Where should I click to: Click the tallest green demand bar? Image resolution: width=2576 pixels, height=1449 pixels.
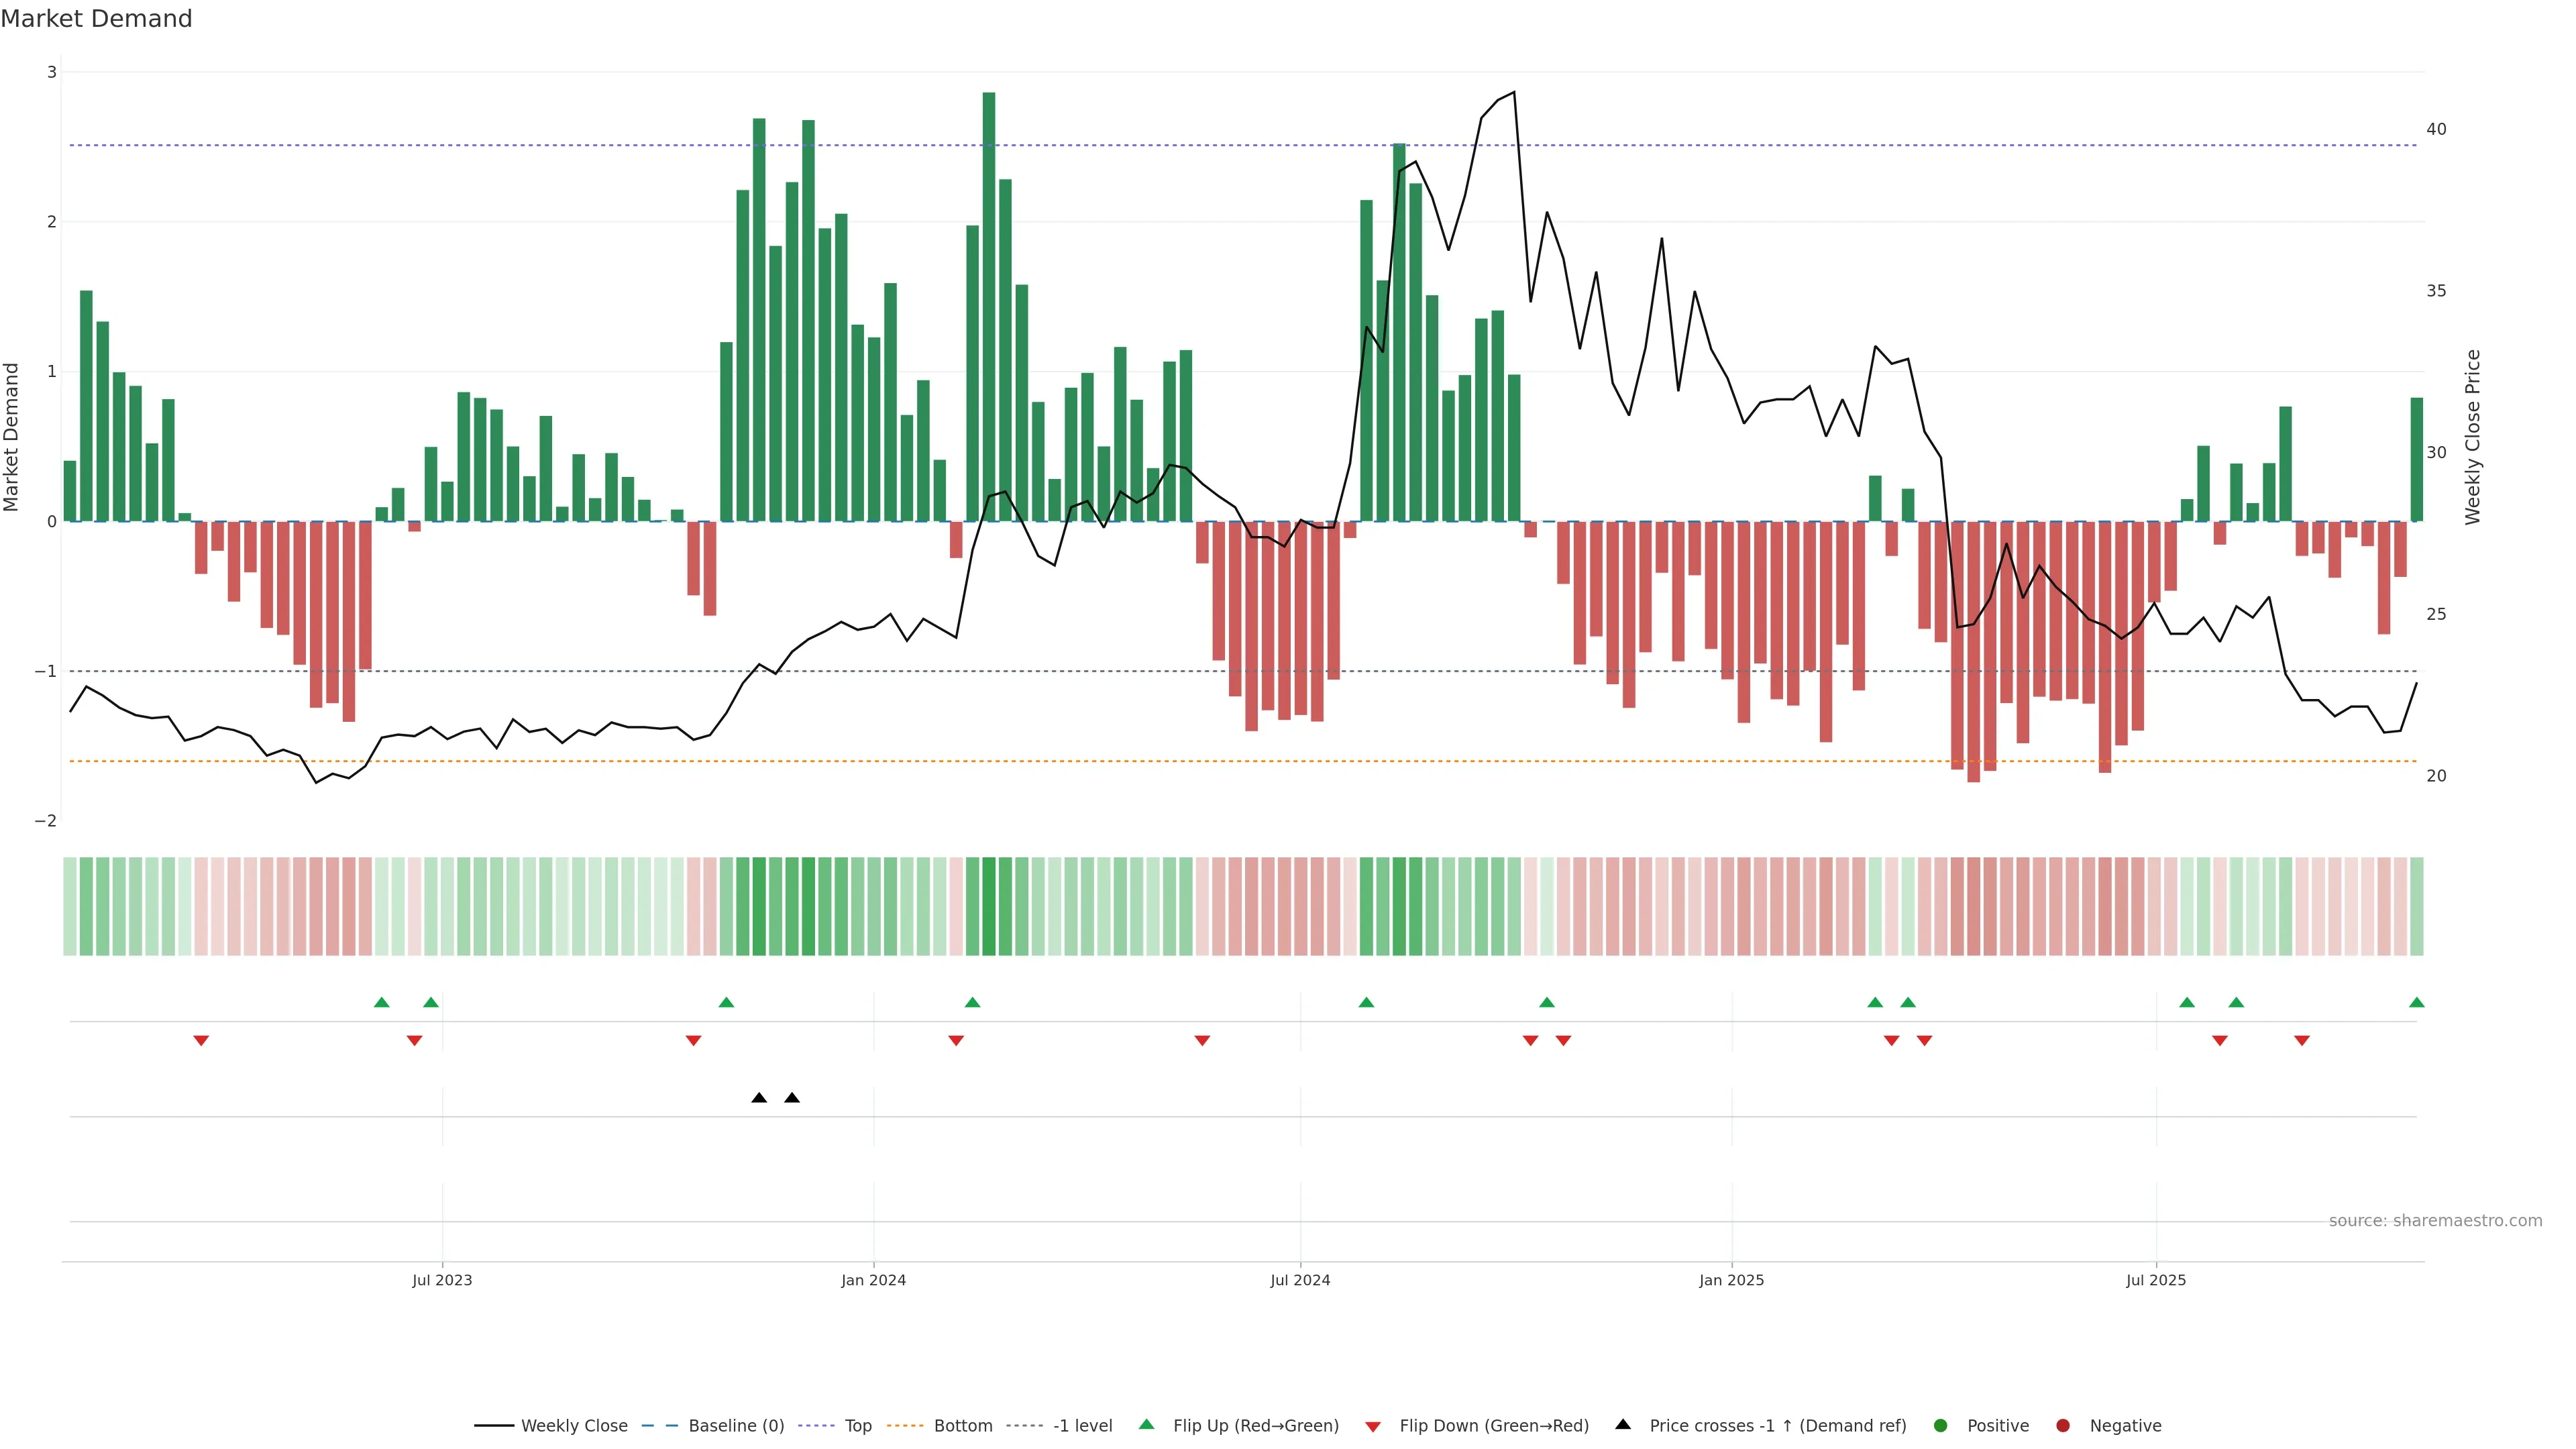[989, 300]
